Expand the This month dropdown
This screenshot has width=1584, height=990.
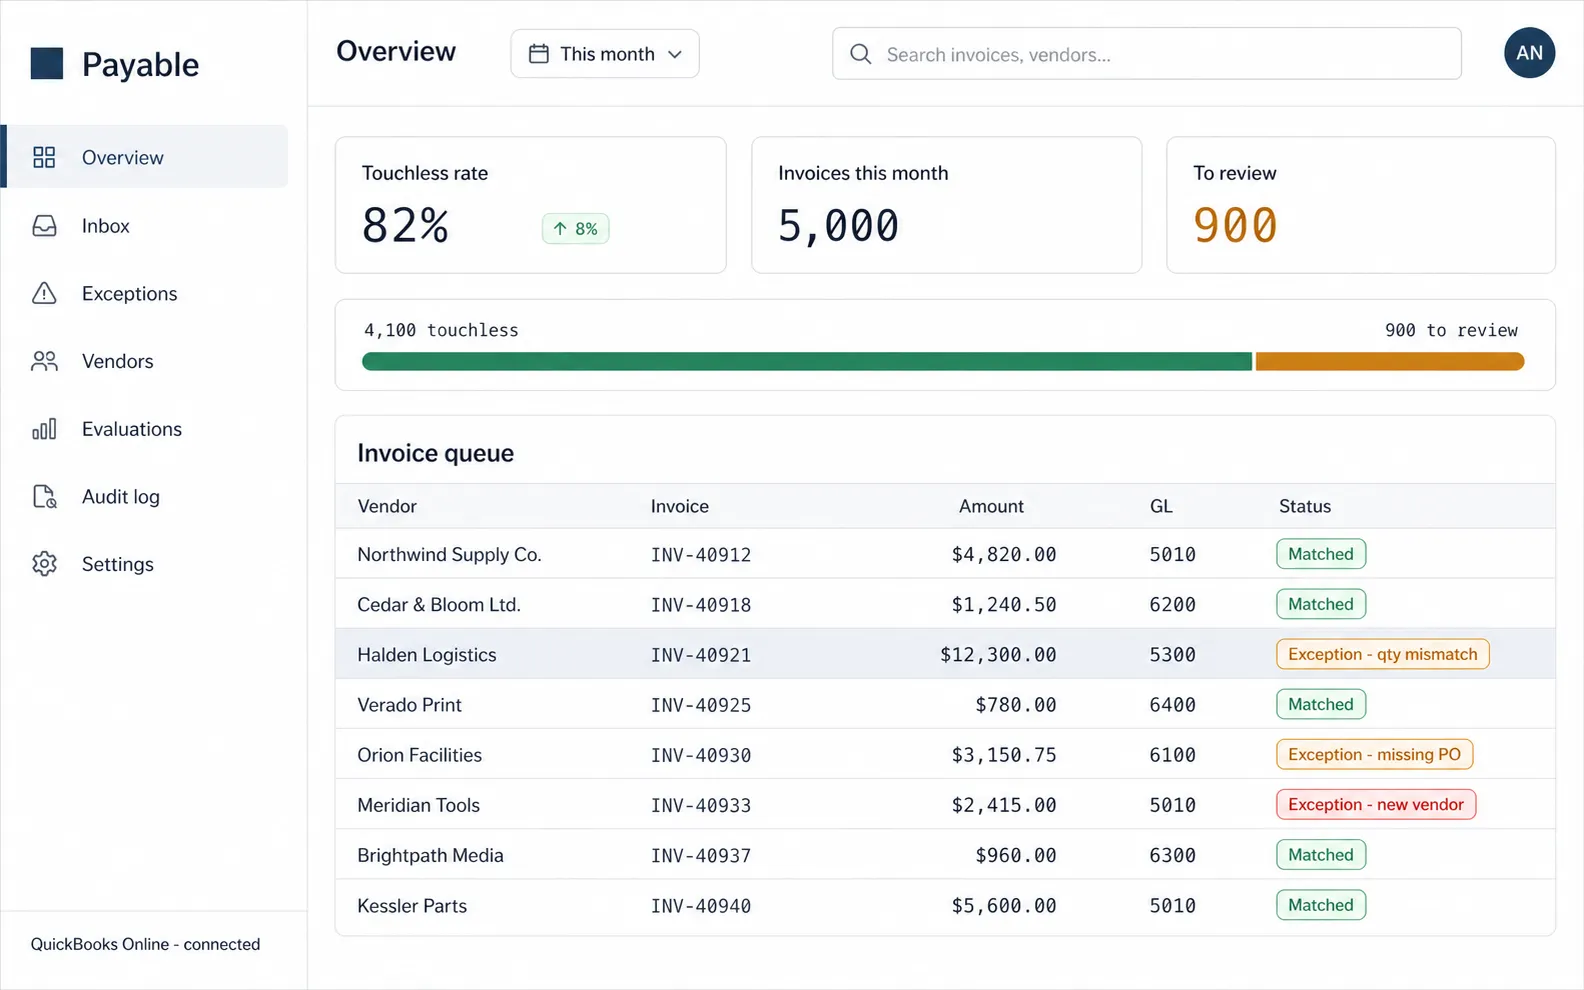pyautogui.click(x=605, y=54)
